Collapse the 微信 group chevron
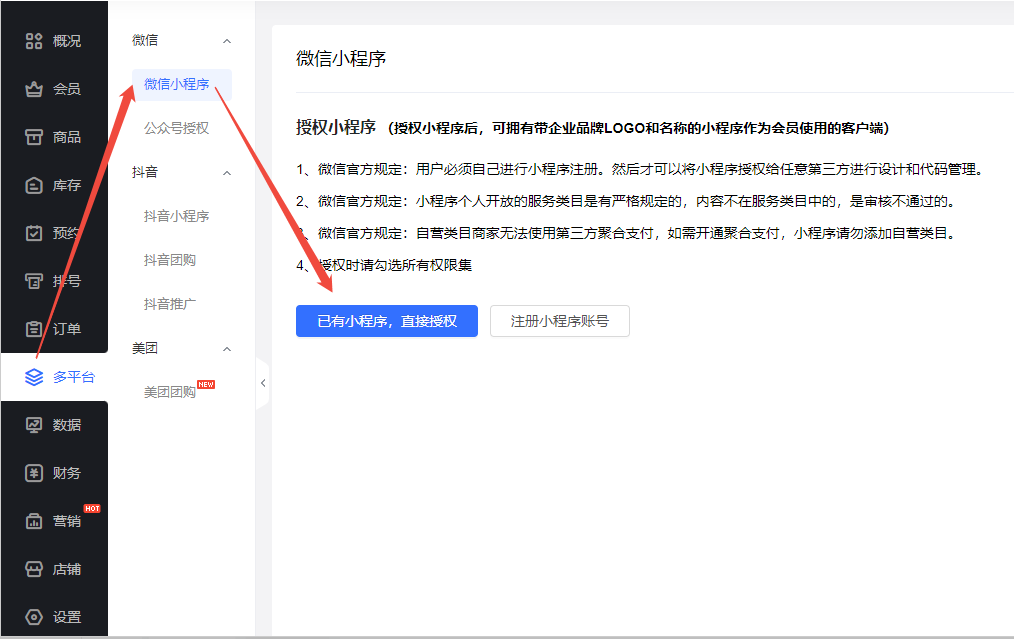Image resolution: width=1014 pixels, height=639 pixels. tap(227, 41)
